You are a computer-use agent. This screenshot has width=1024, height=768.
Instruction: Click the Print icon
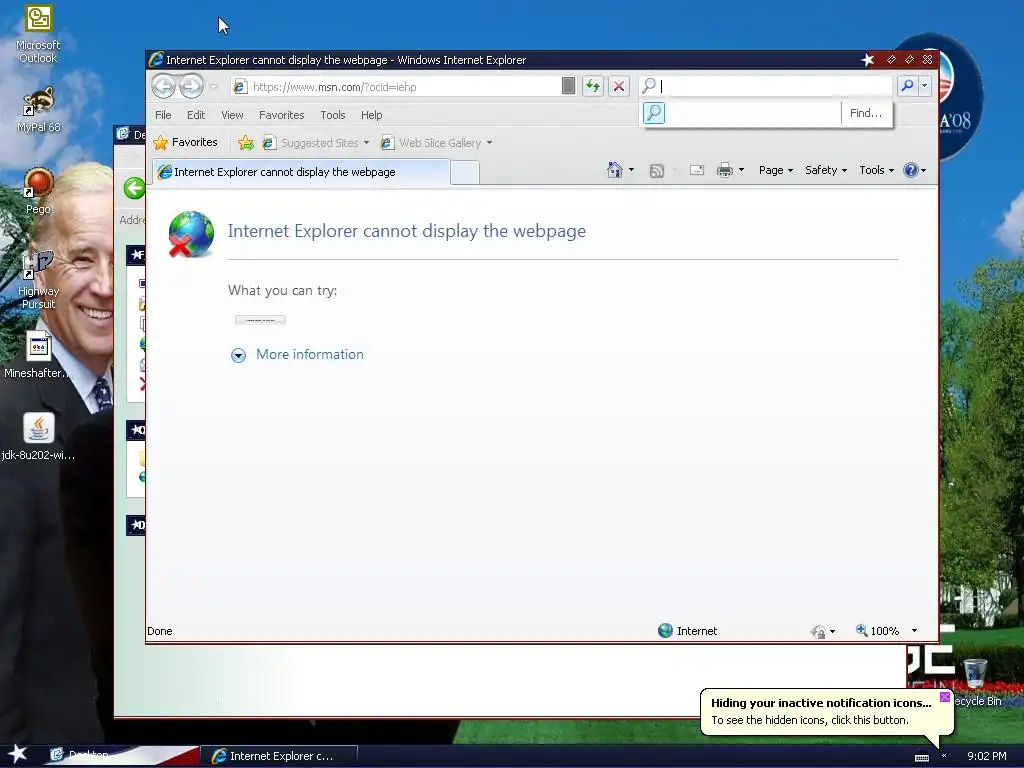725,170
